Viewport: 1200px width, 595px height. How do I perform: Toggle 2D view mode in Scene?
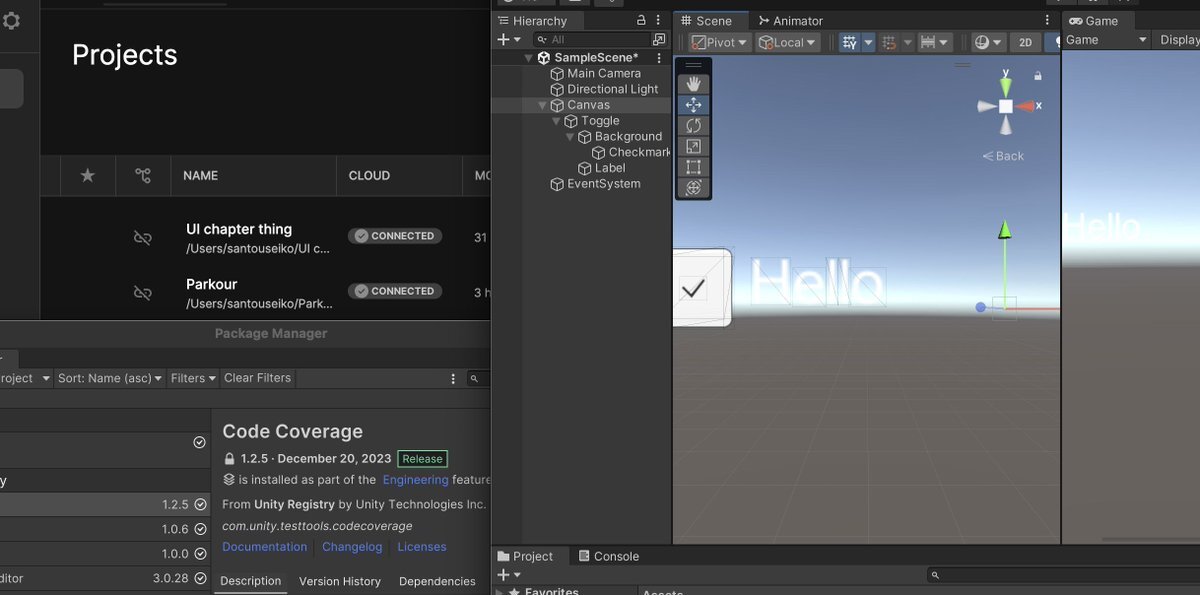[1025, 42]
